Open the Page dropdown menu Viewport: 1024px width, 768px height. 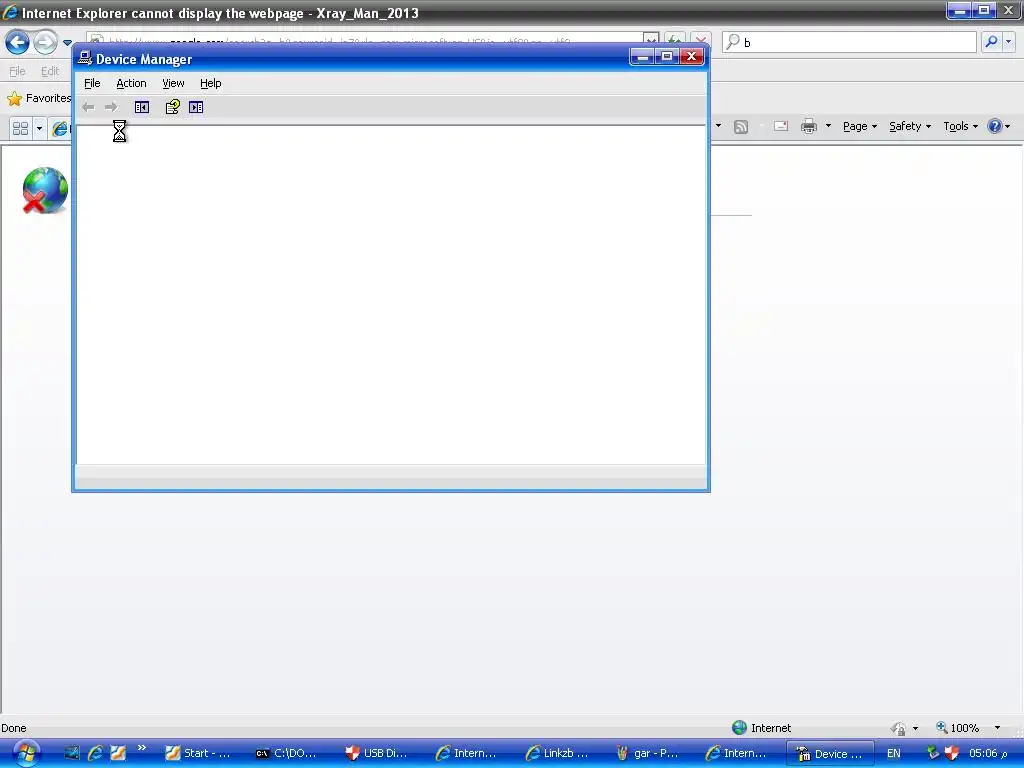point(859,126)
